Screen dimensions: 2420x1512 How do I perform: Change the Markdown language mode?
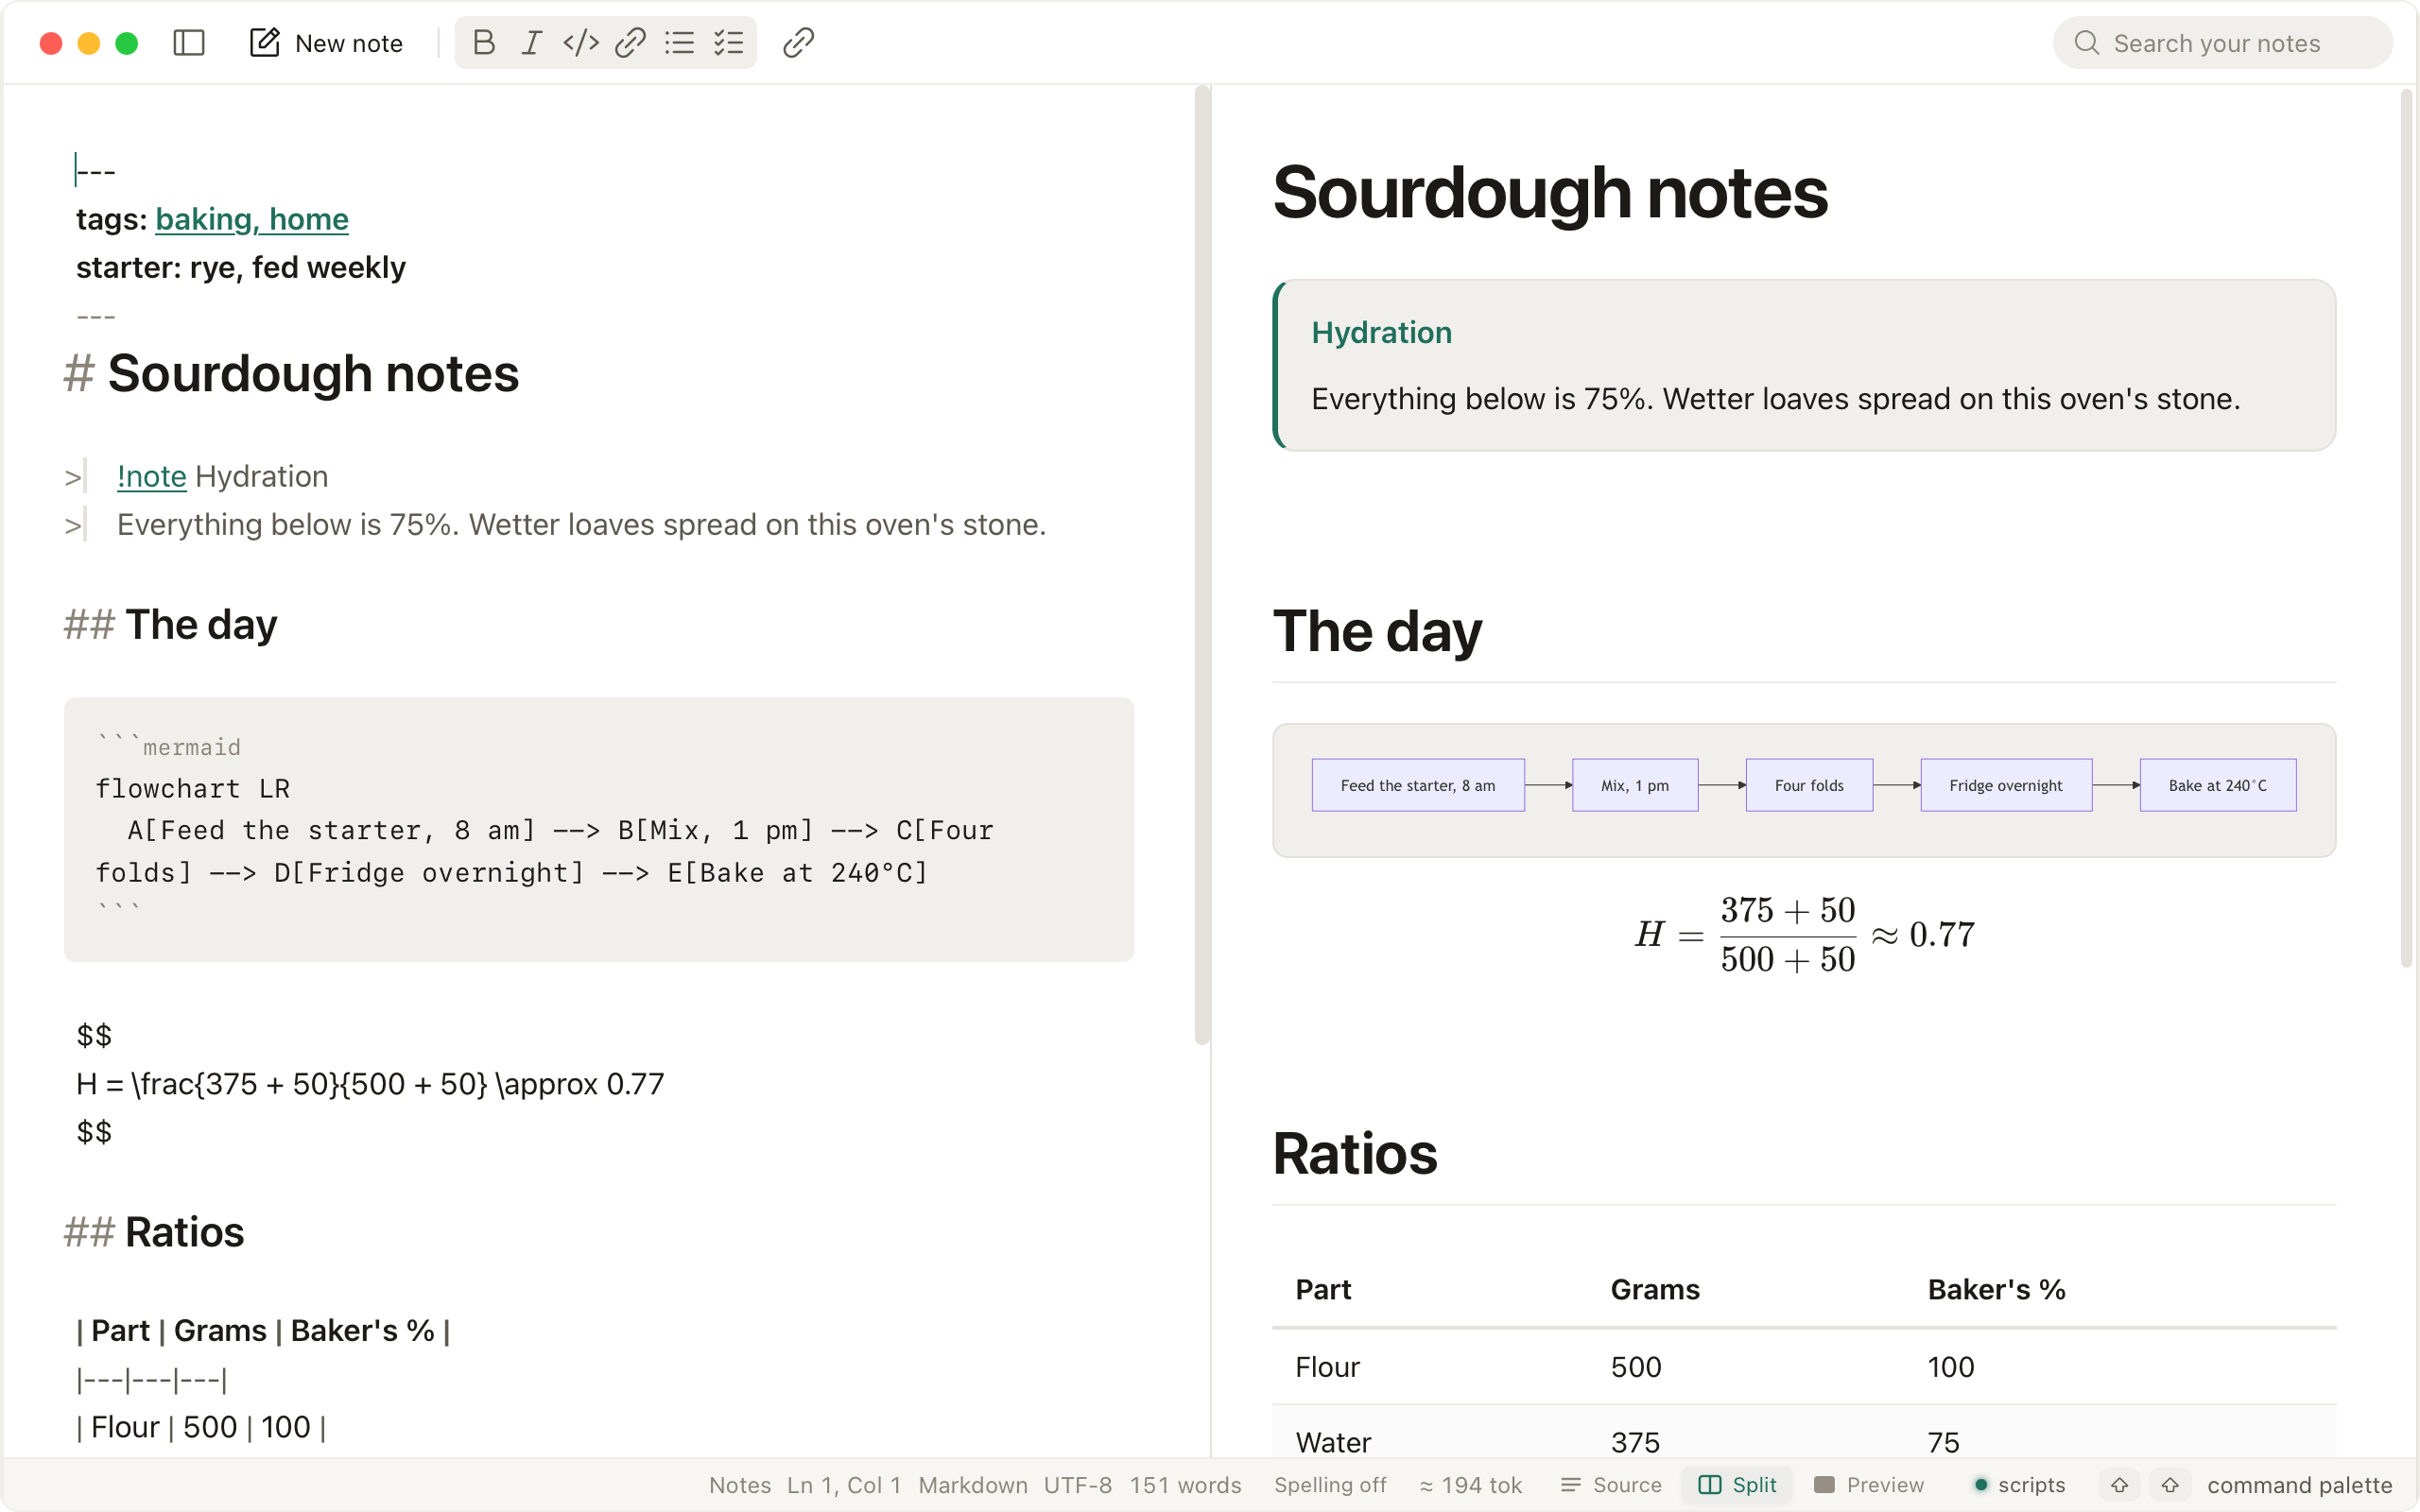click(x=972, y=1485)
